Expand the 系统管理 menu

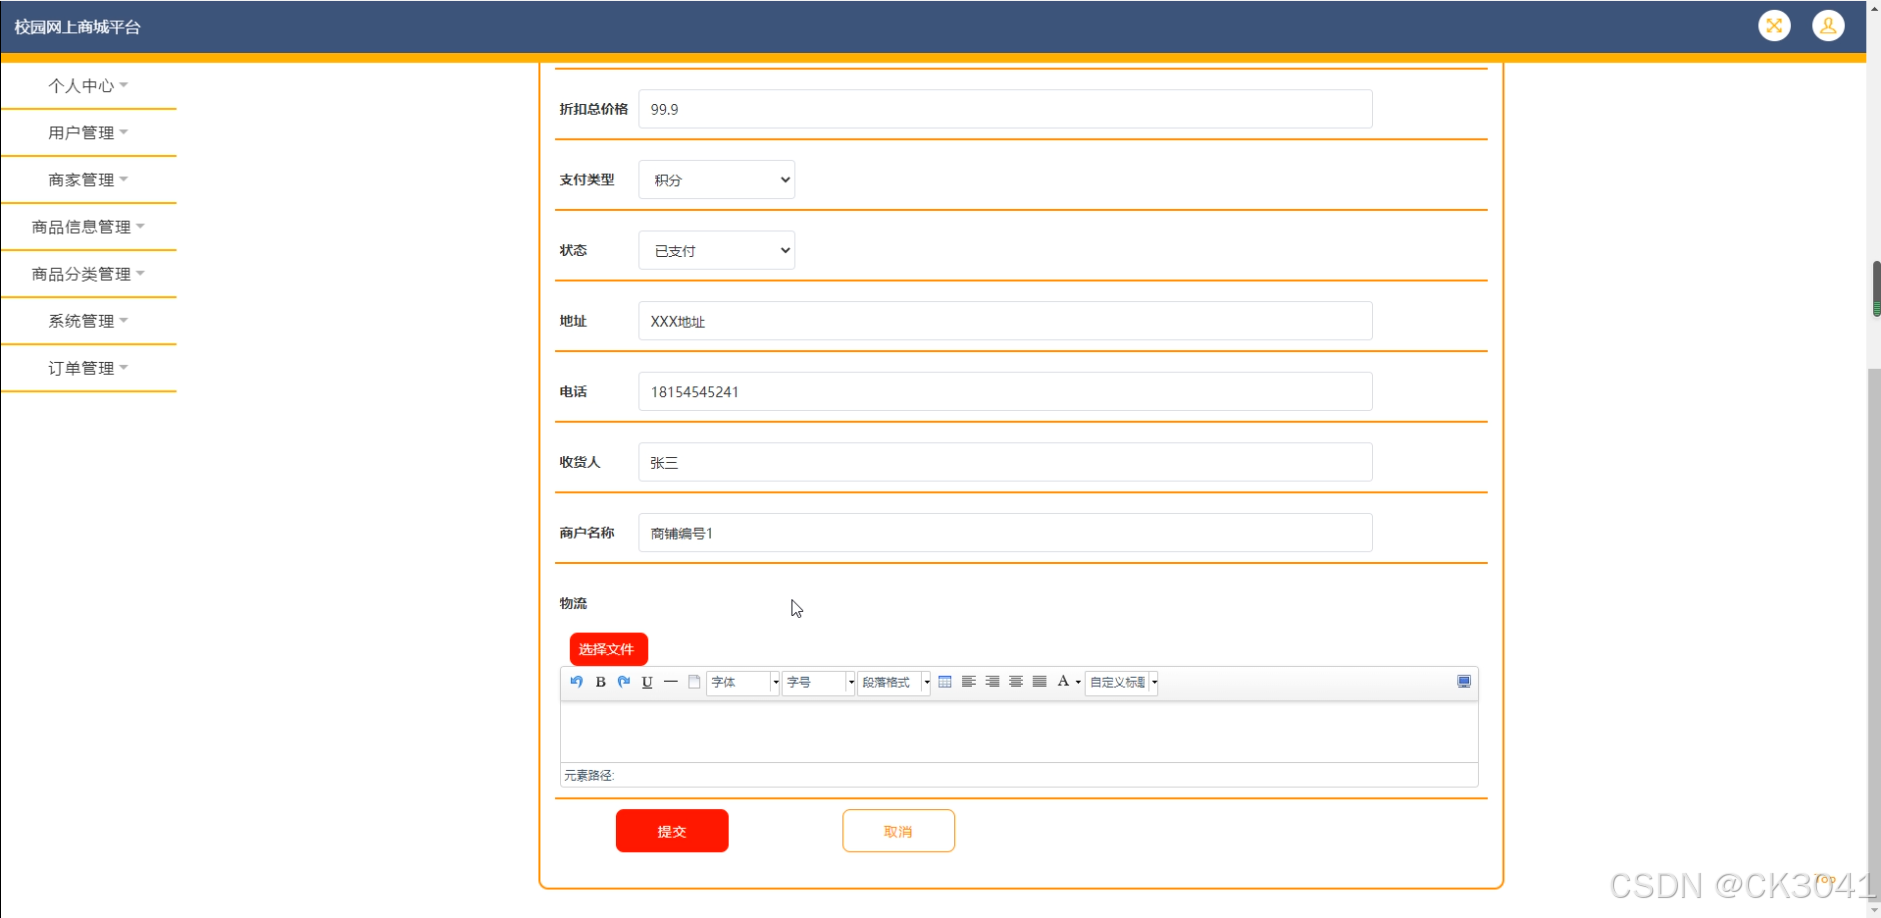tap(88, 321)
